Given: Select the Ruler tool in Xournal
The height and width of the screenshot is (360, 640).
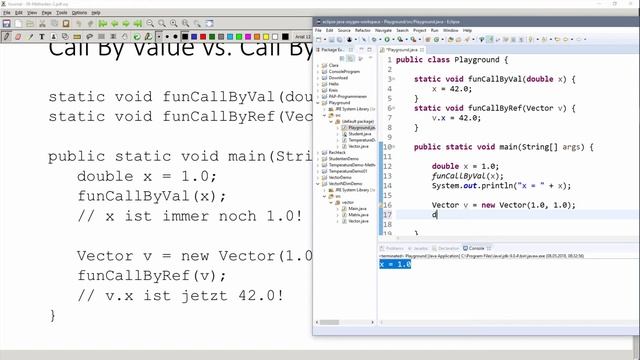Looking at the screenshot, I should [x=77, y=37].
